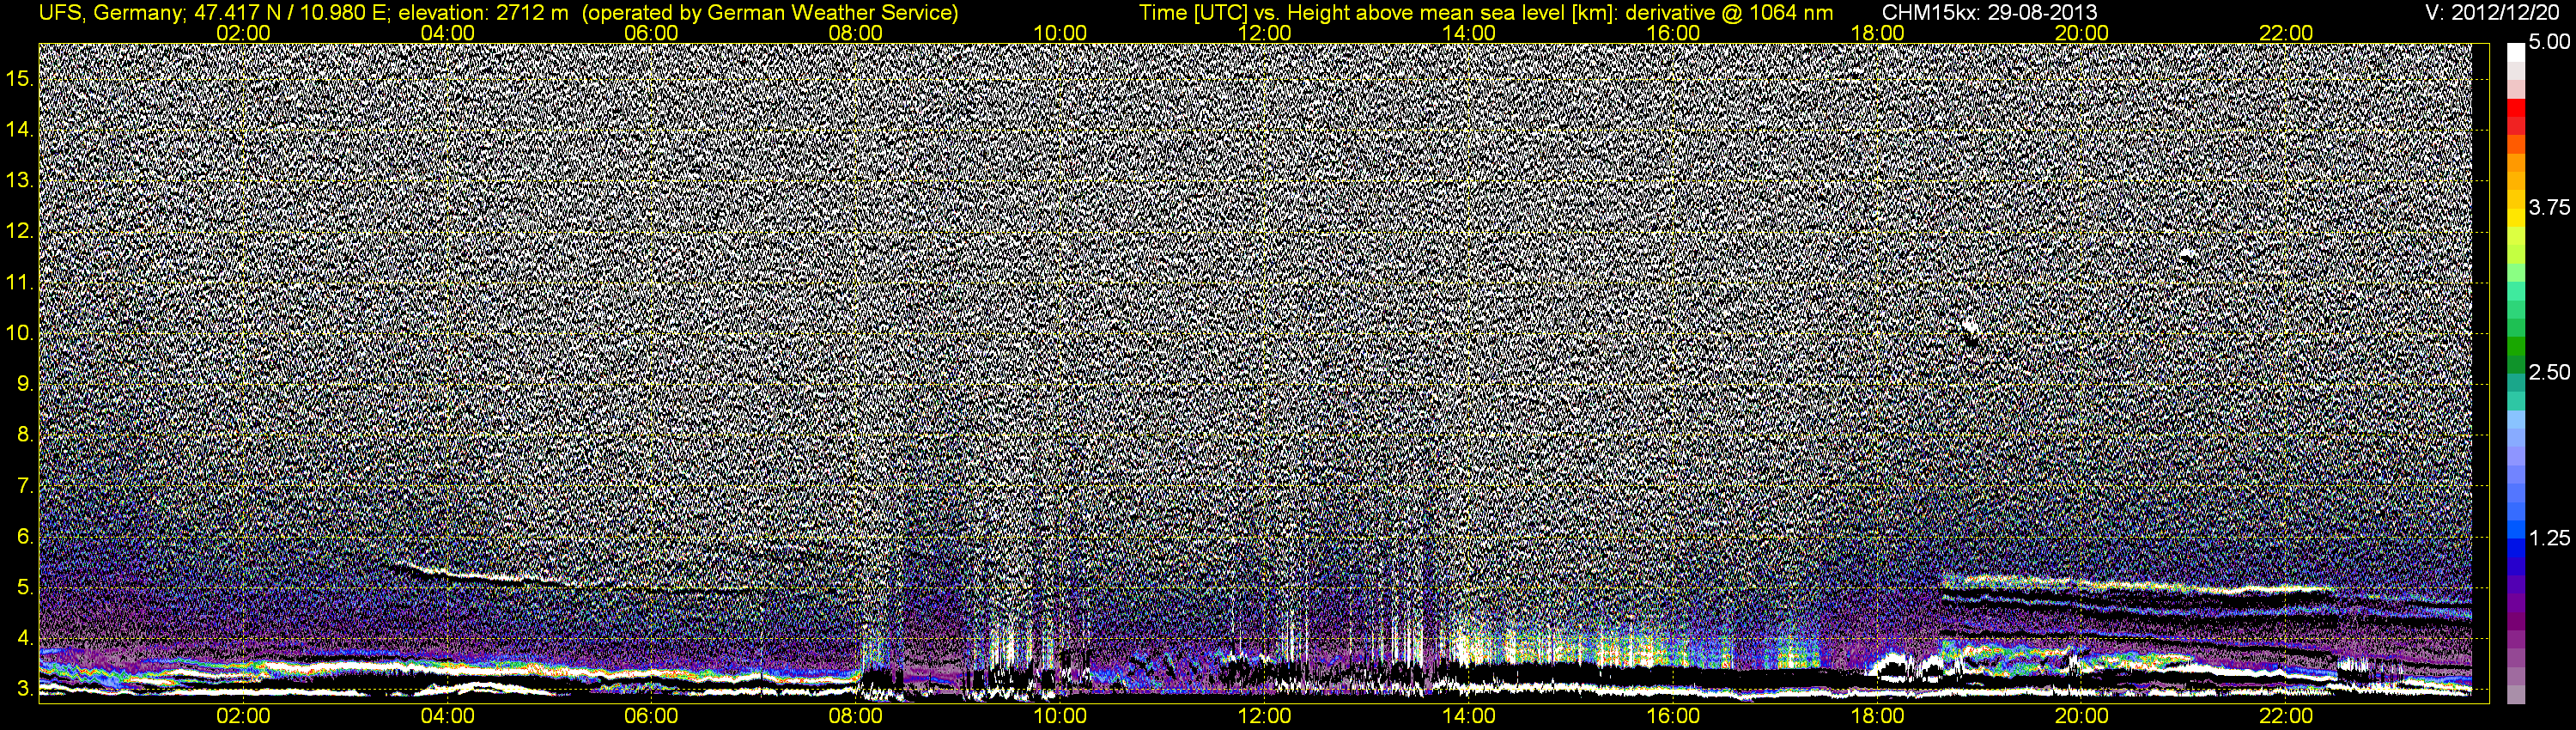The width and height of the screenshot is (2576, 730).
Task: Click the height axis label '5.'
Action: pyautogui.click(x=26, y=588)
